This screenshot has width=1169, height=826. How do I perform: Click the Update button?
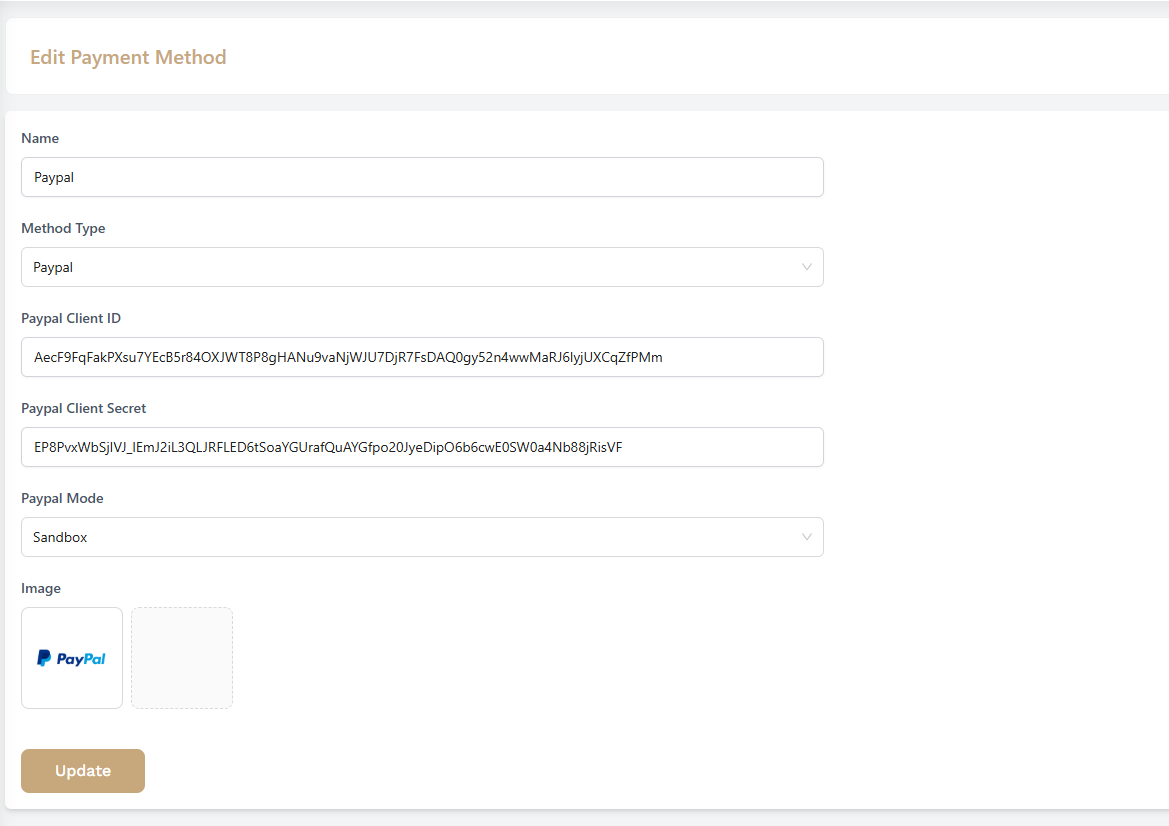[x=83, y=771]
